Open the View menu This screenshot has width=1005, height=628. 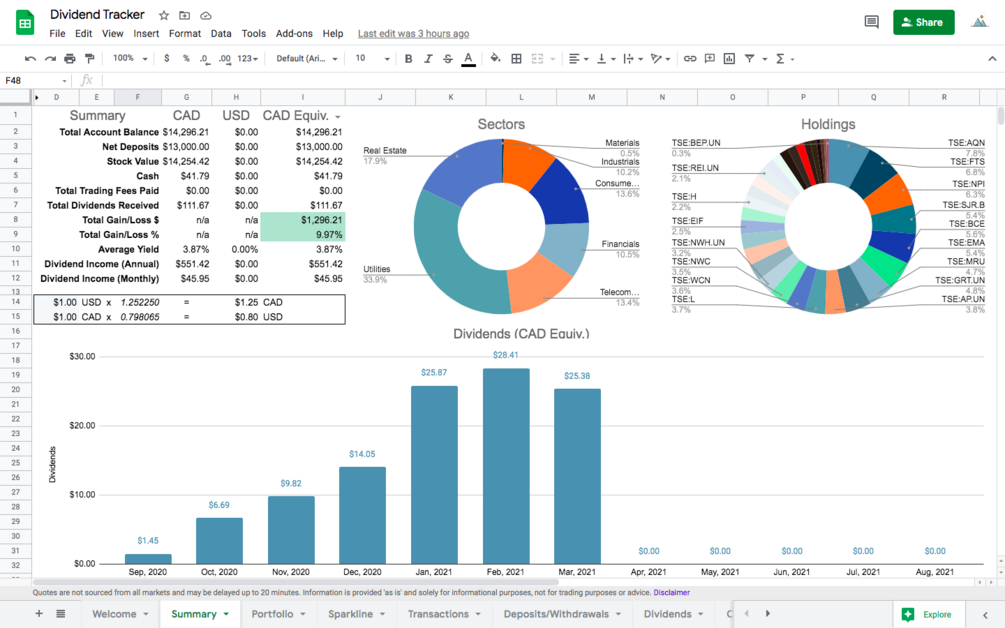(x=112, y=33)
